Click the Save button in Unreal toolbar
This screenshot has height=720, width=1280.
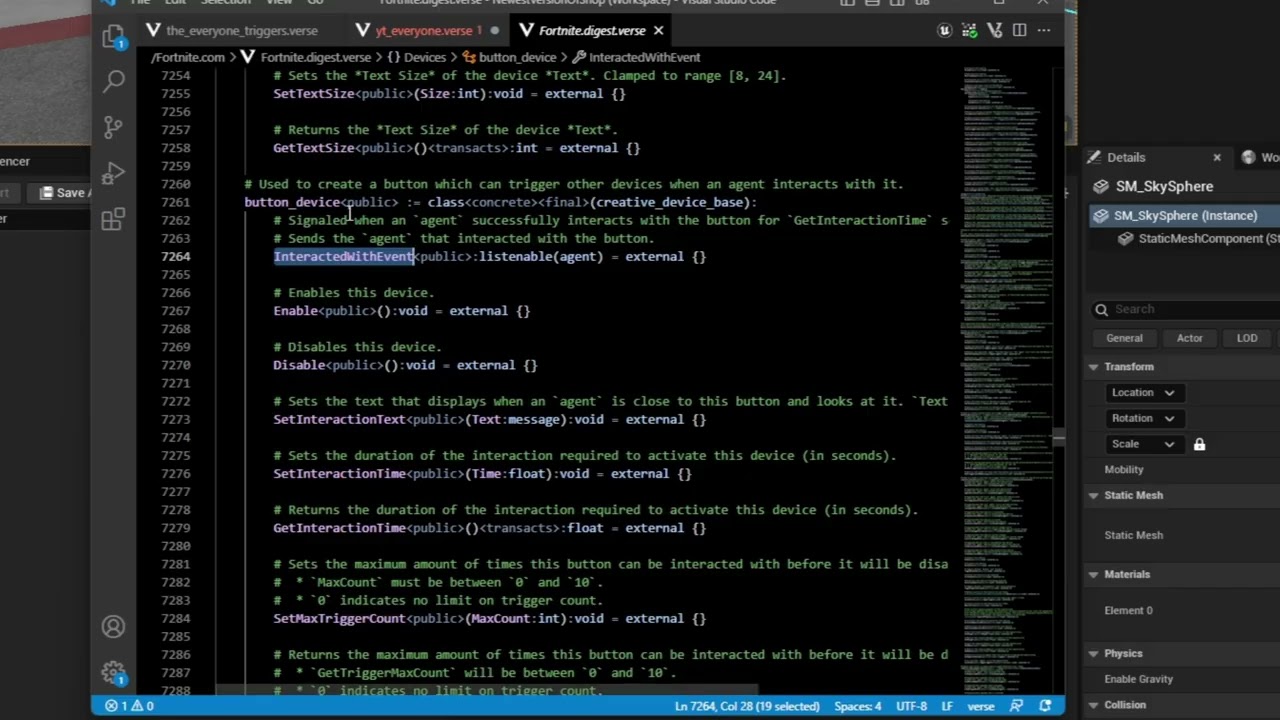pos(63,192)
